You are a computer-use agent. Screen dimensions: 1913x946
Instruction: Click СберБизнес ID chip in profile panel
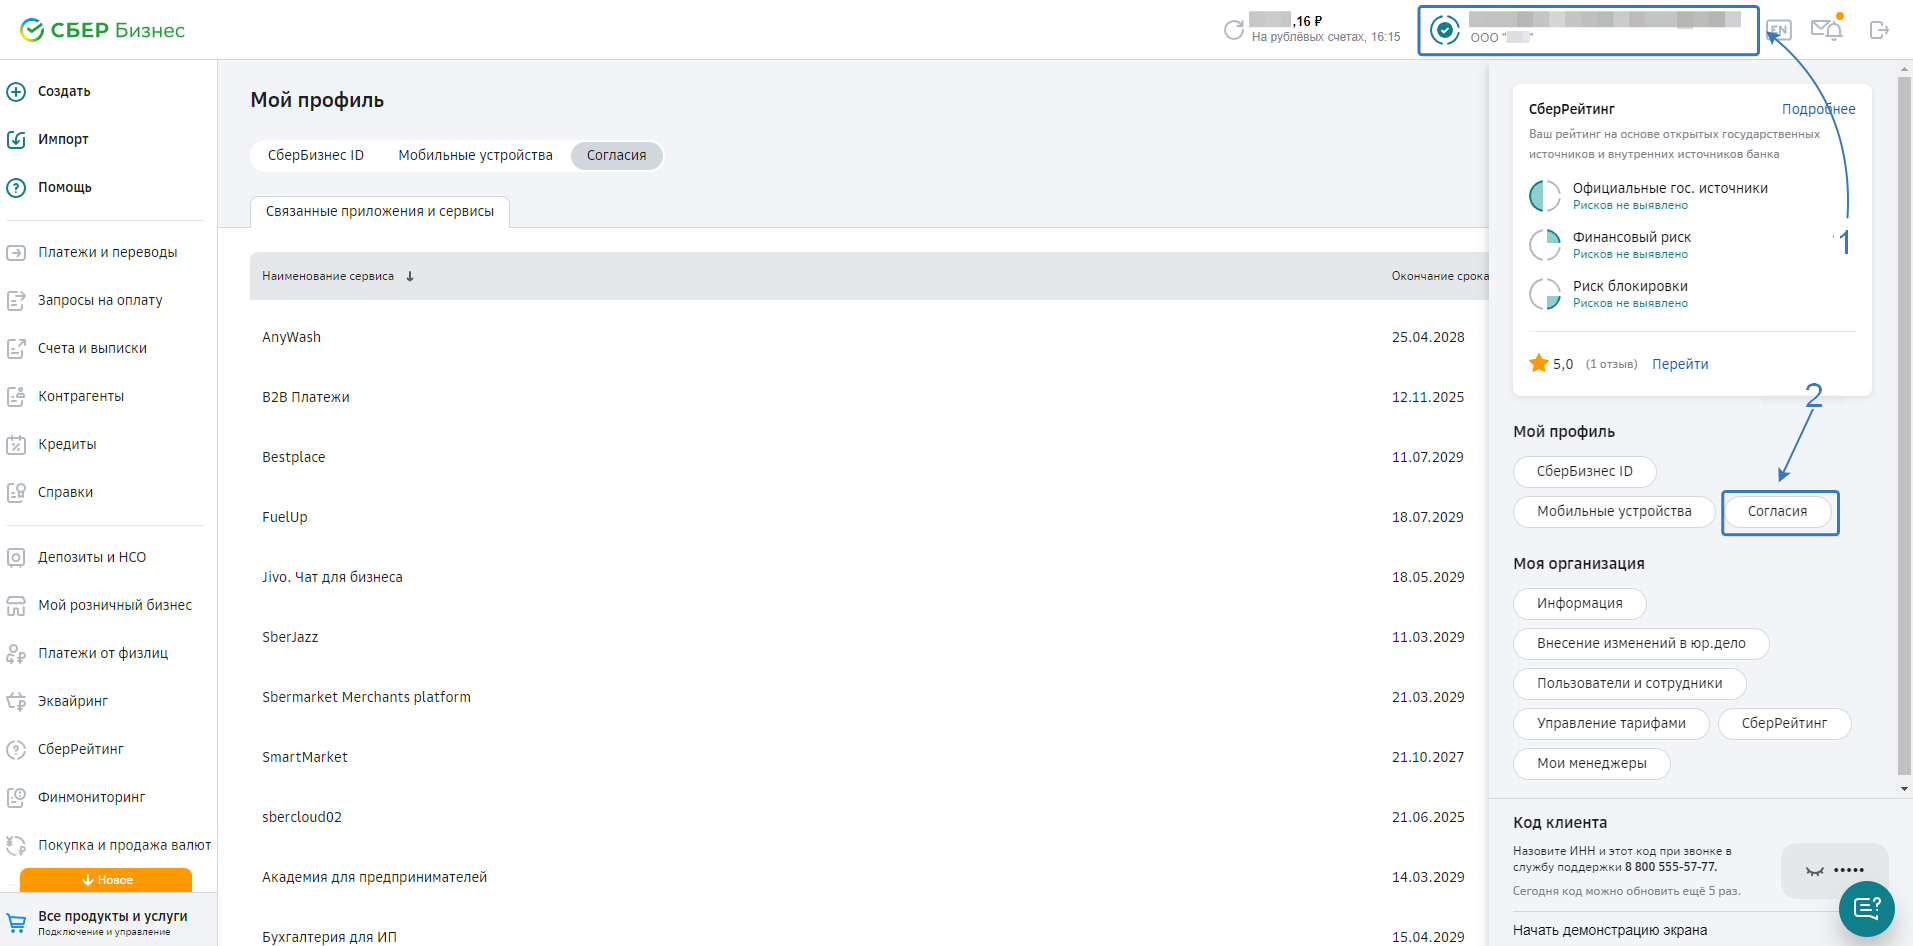coord(1585,471)
